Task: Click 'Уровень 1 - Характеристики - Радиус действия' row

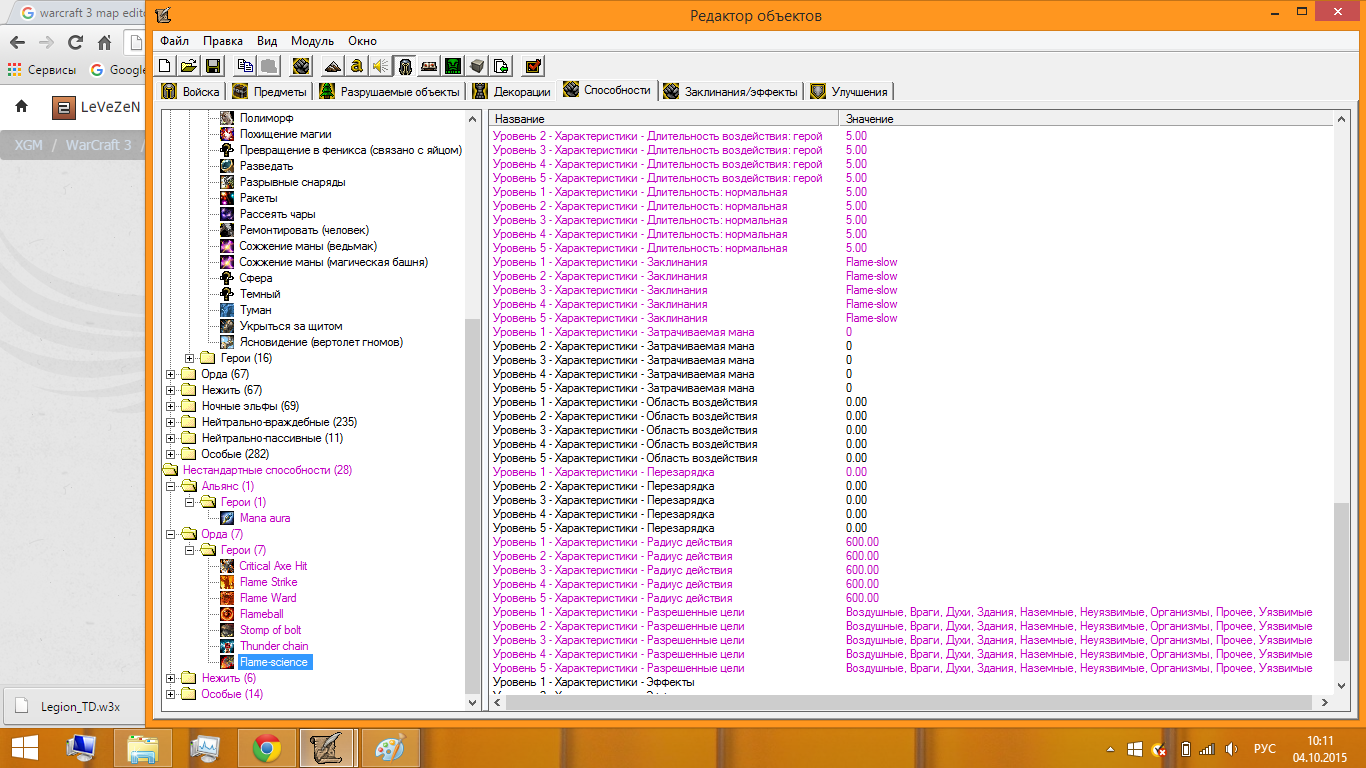Action: coord(912,542)
